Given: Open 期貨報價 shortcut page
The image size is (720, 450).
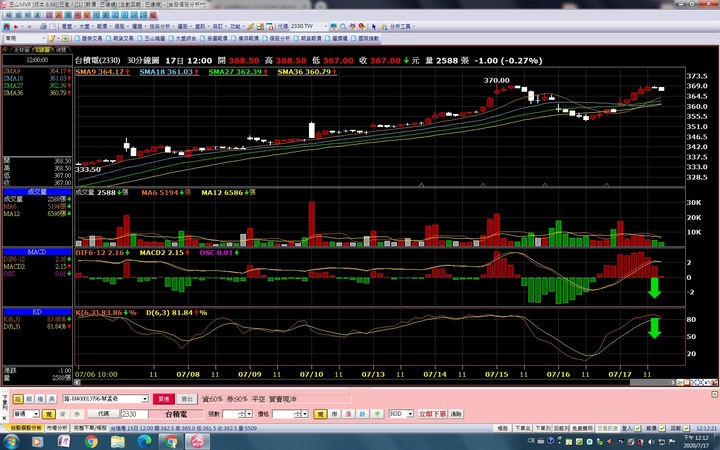Looking at the screenshot, I should point(307,39).
